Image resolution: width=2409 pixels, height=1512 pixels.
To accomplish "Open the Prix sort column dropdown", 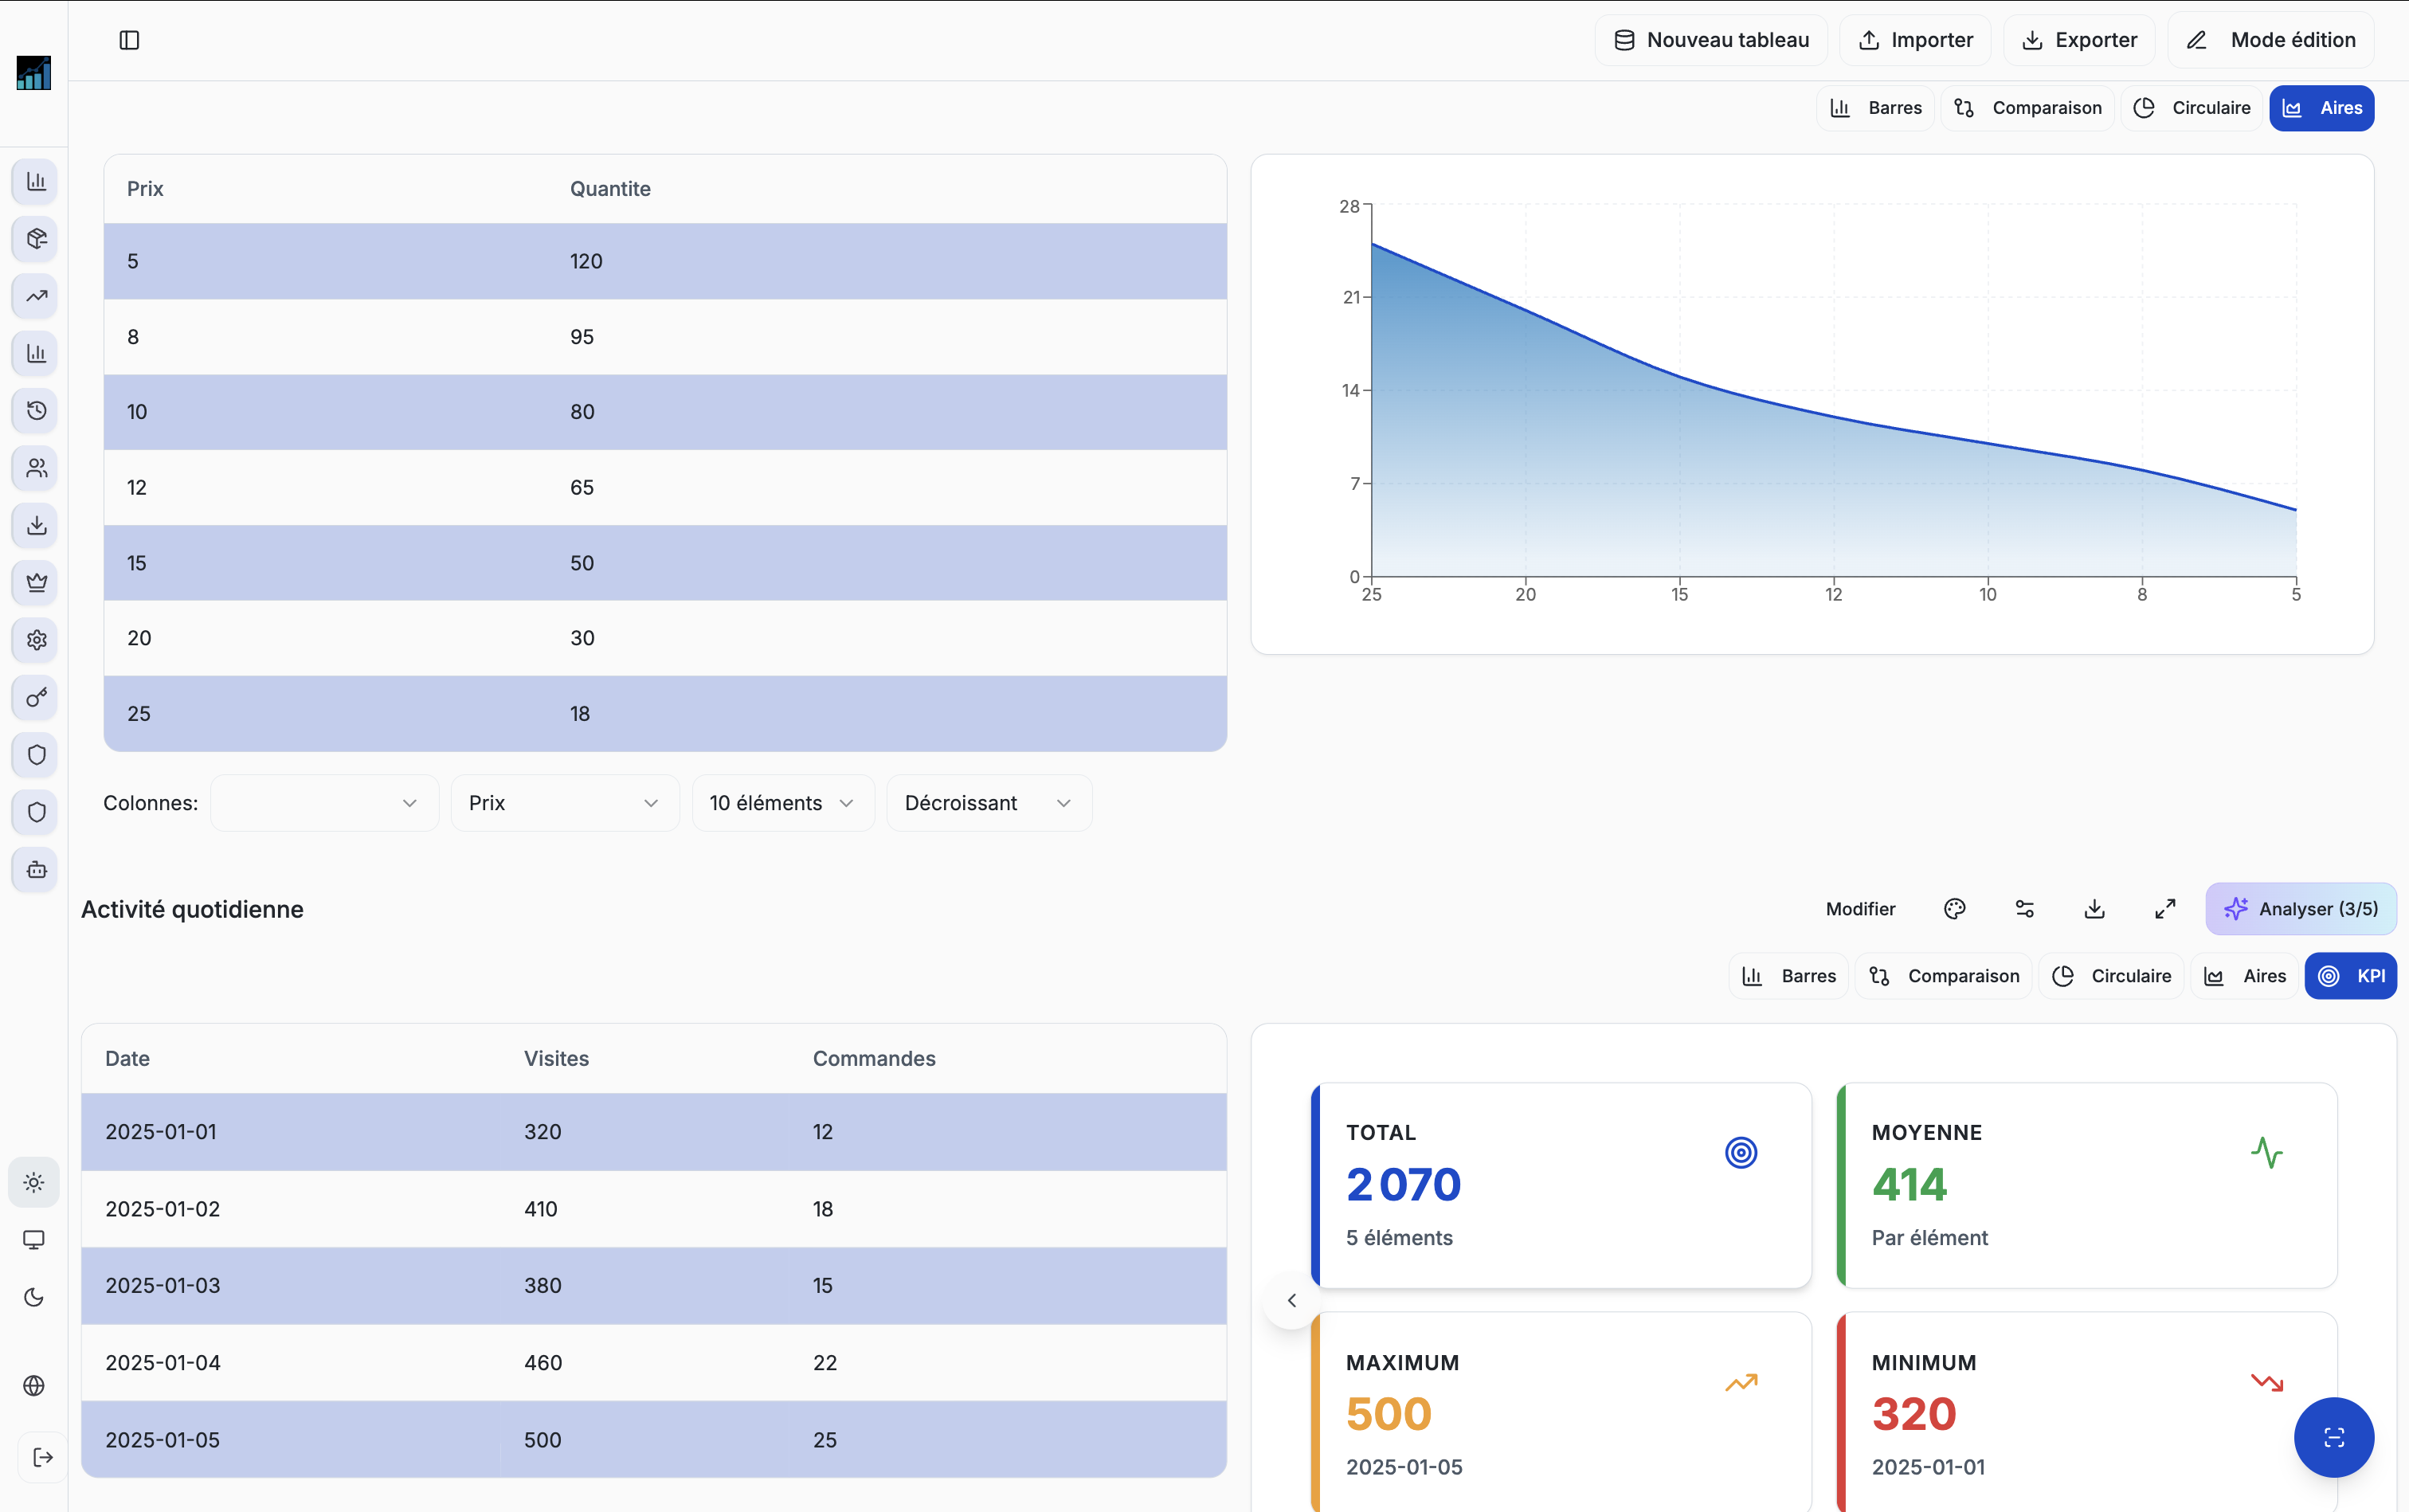I will [x=565, y=803].
